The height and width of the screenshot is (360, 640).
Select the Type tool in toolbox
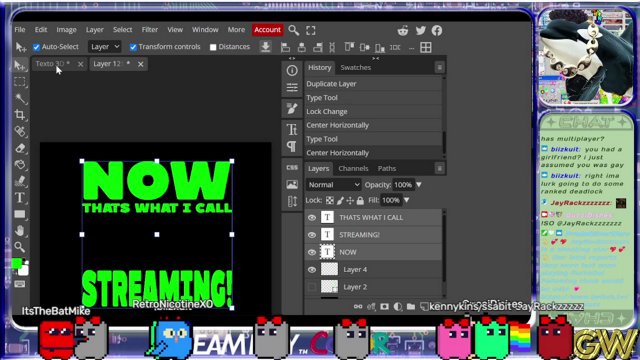[x=19, y=198]
